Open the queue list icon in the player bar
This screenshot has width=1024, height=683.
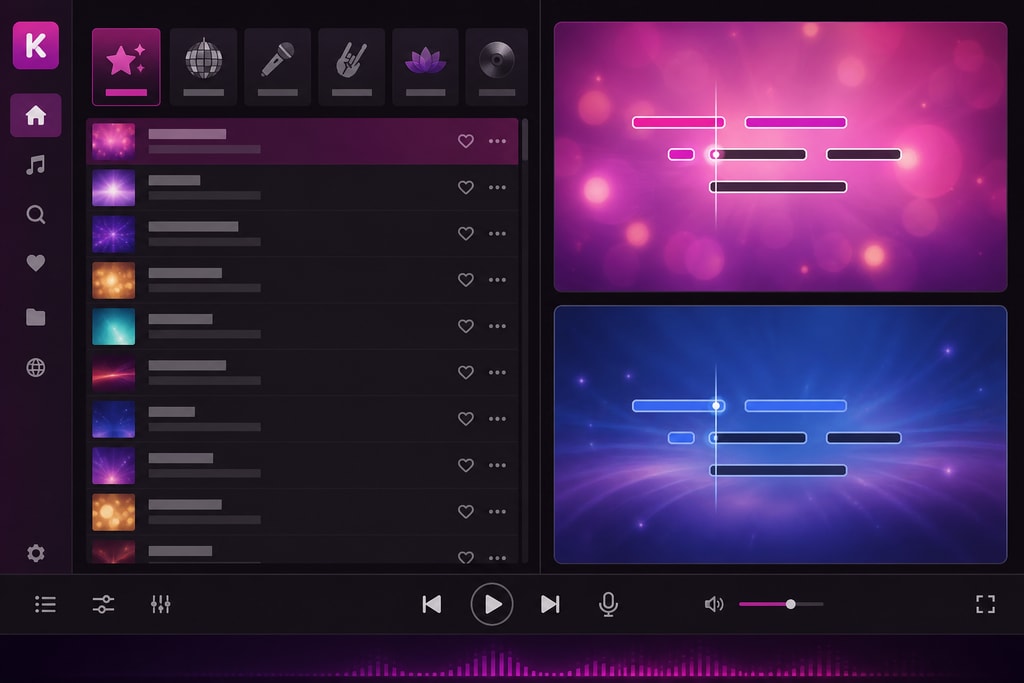45,604
